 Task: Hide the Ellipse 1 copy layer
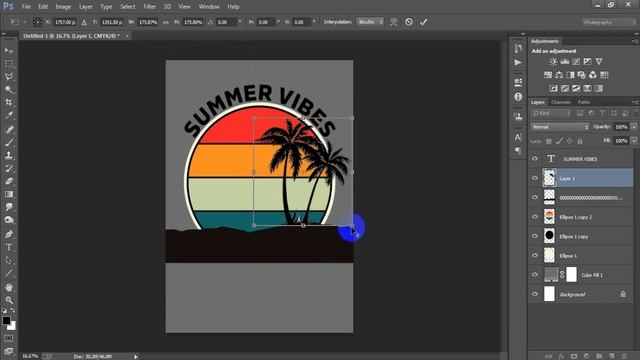pos(535,236)
